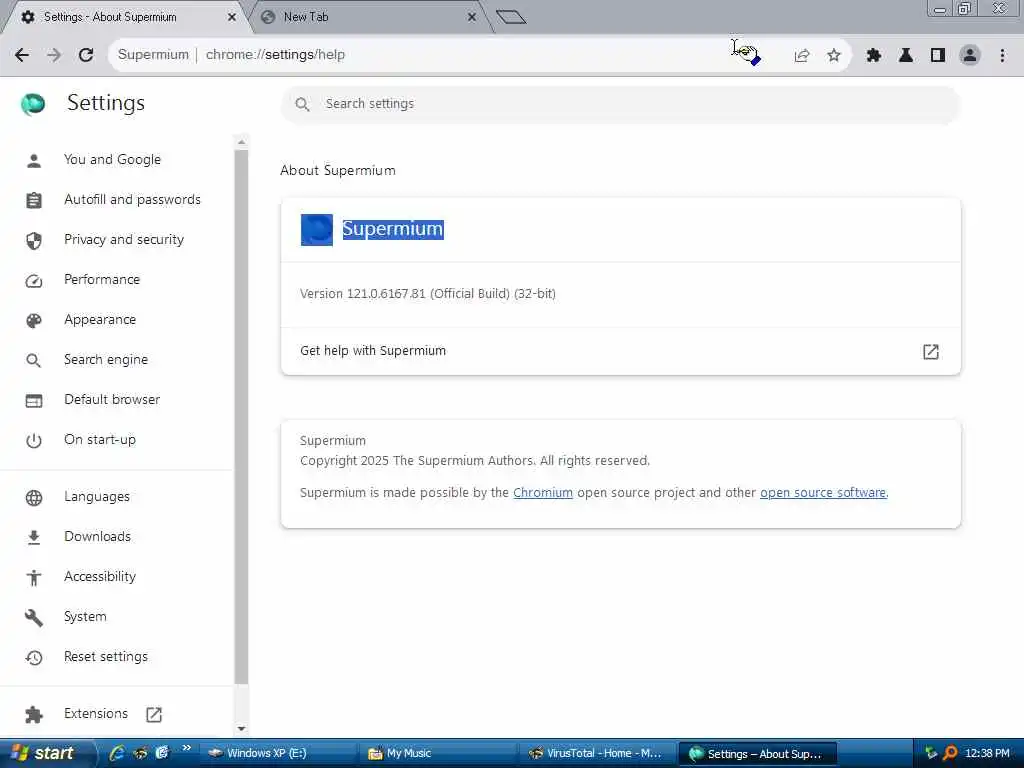Image resolution: width=1024 pixels, height=768 pixels.
Task: Click the Accessibility figure icon
Action: (34, 577)
